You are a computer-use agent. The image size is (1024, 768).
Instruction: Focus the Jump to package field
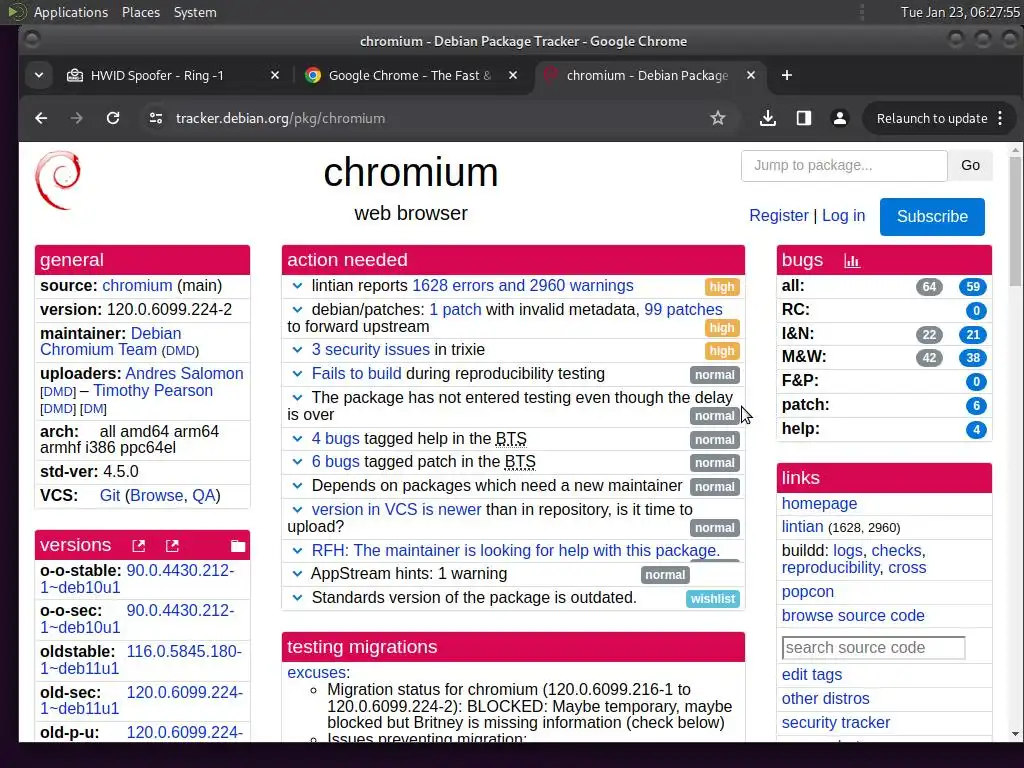pyautogui.click(x=844, y=165)
